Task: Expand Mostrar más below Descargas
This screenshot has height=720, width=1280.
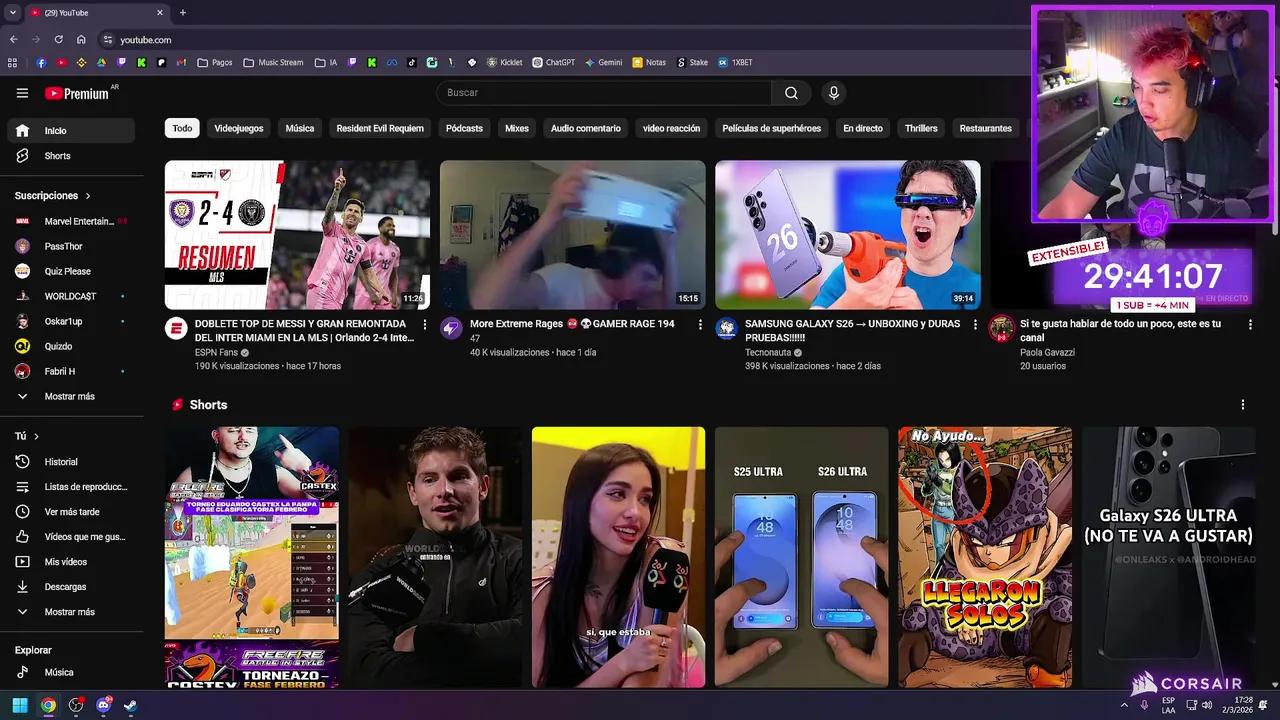Action: [70, 612]
